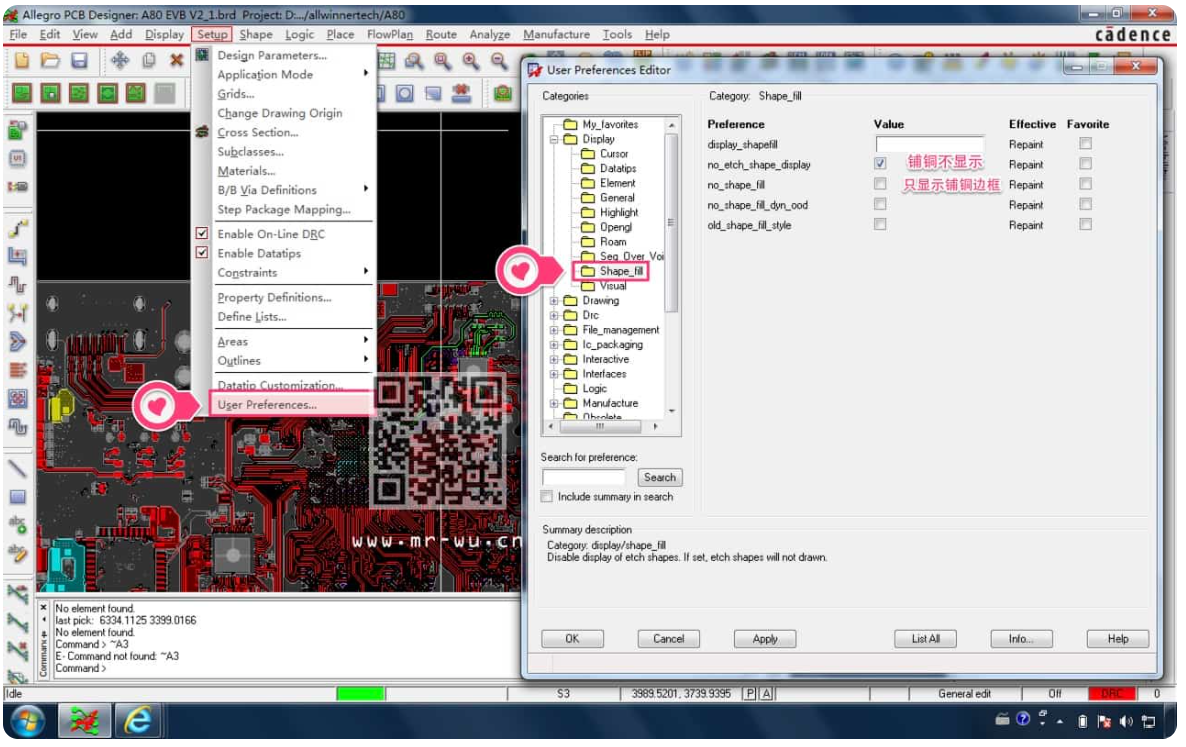This screenshot has width=1186, height=747.
Task: Click the green status bar indicator
Action: tap(361, 694)
